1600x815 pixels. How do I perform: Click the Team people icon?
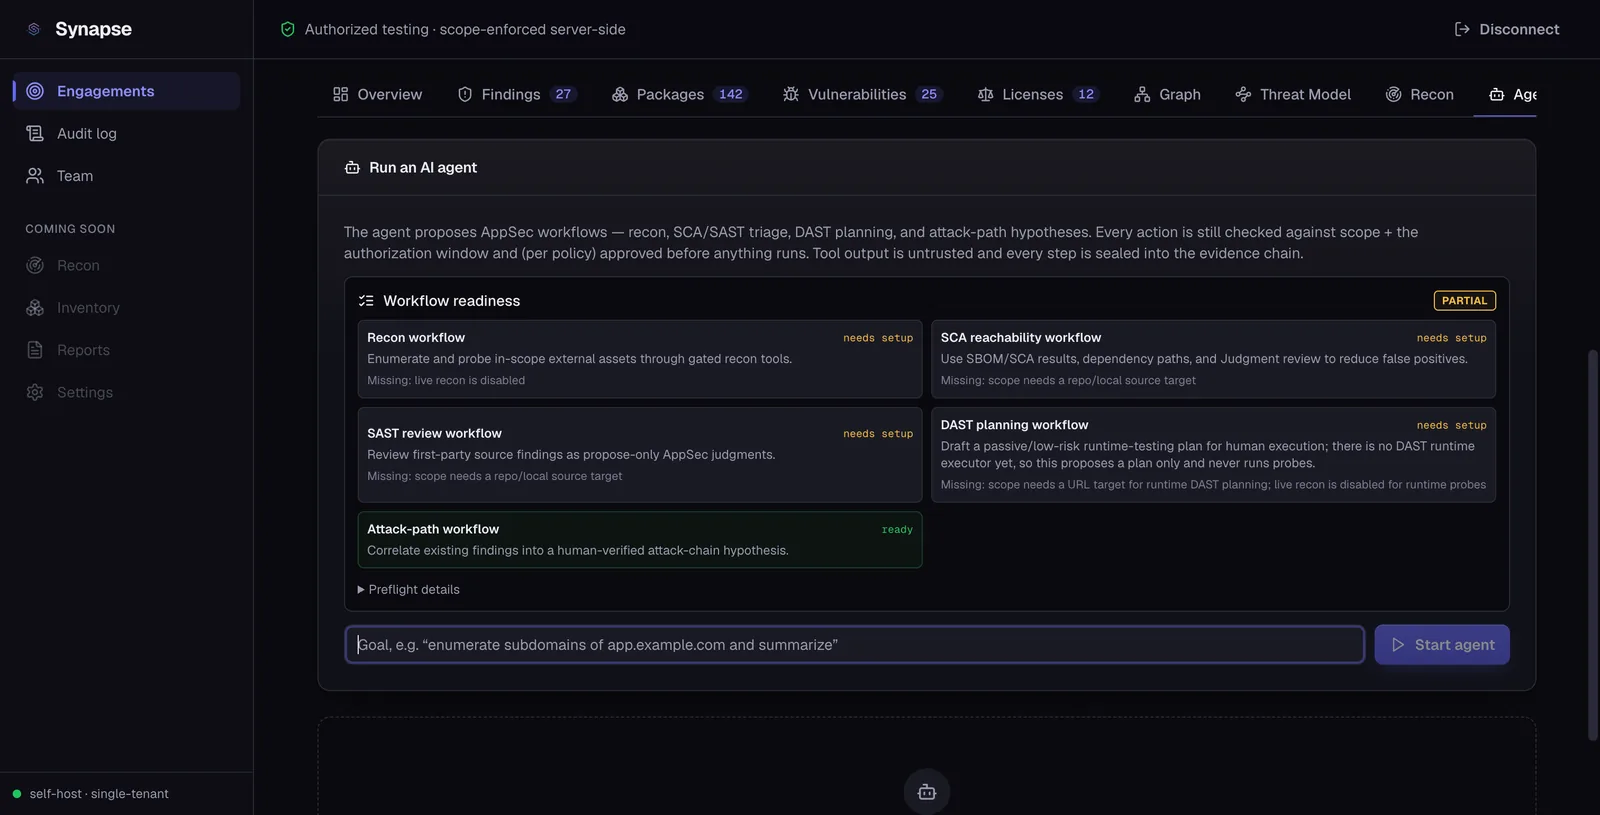tap(35, 176)
